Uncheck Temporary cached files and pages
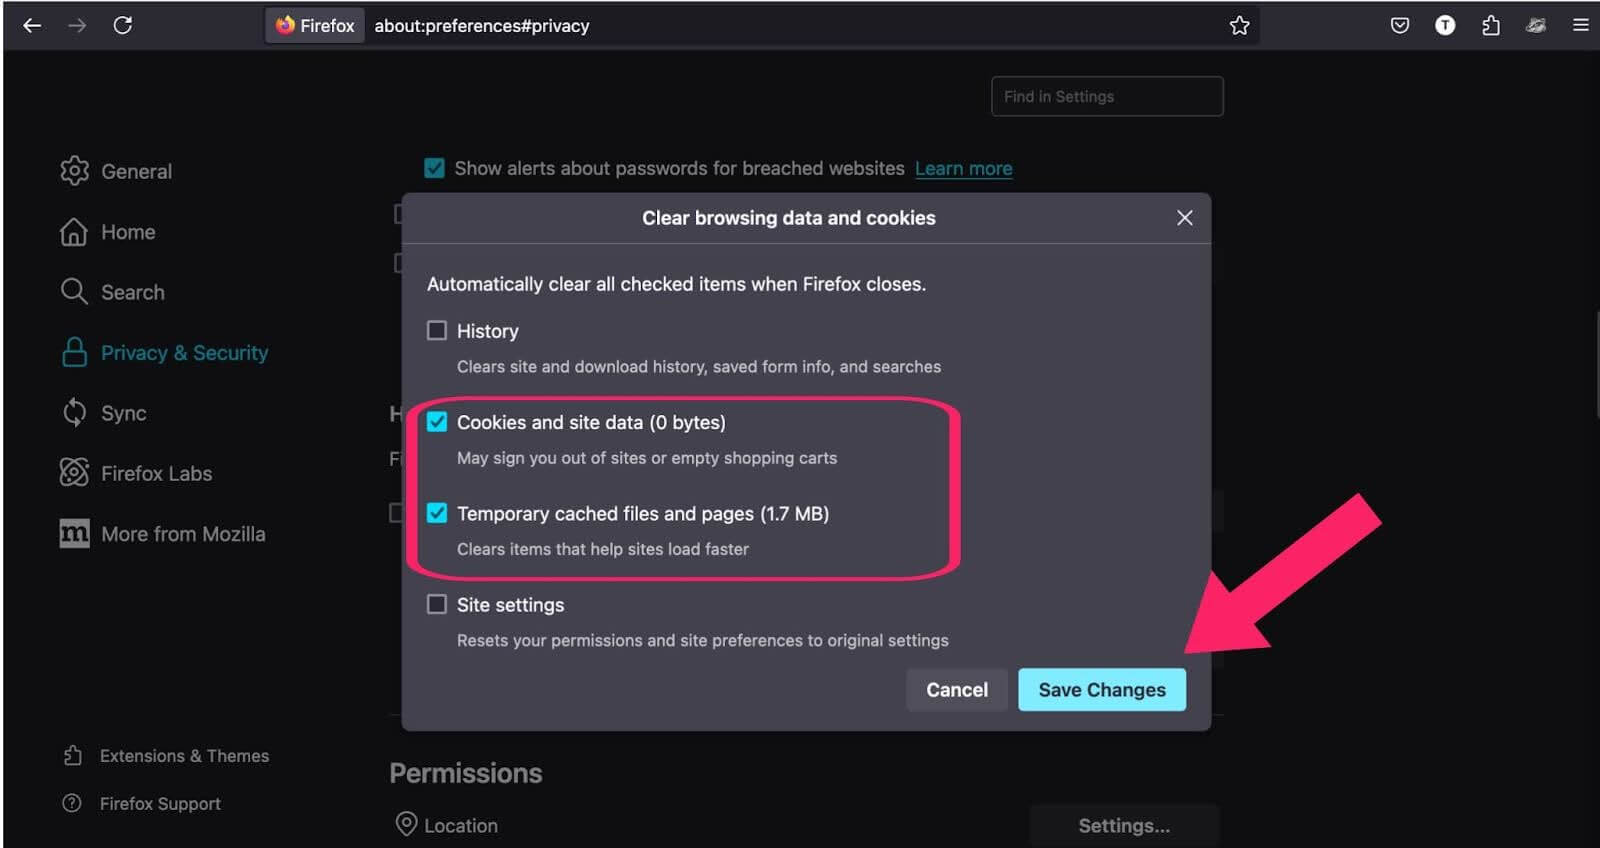 [437, 513]
